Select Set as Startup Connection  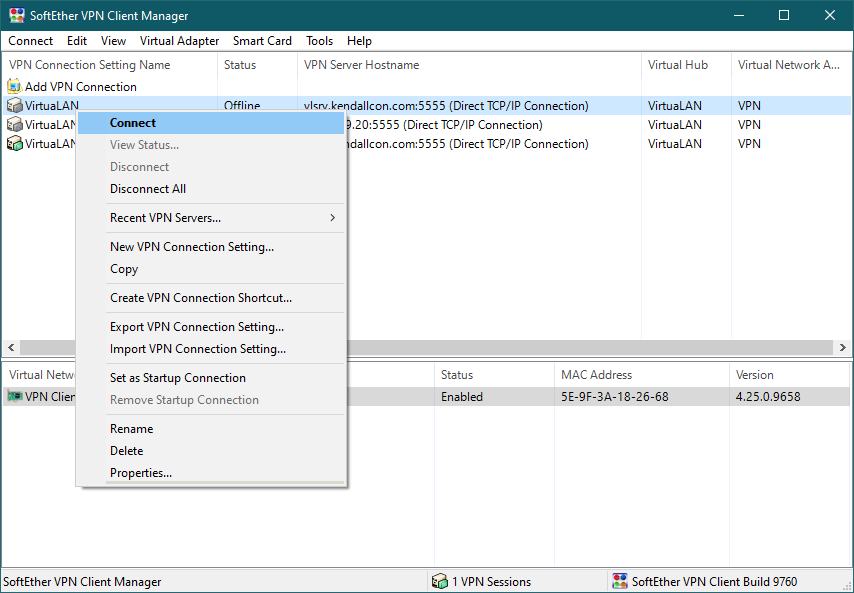click(178, 378)
